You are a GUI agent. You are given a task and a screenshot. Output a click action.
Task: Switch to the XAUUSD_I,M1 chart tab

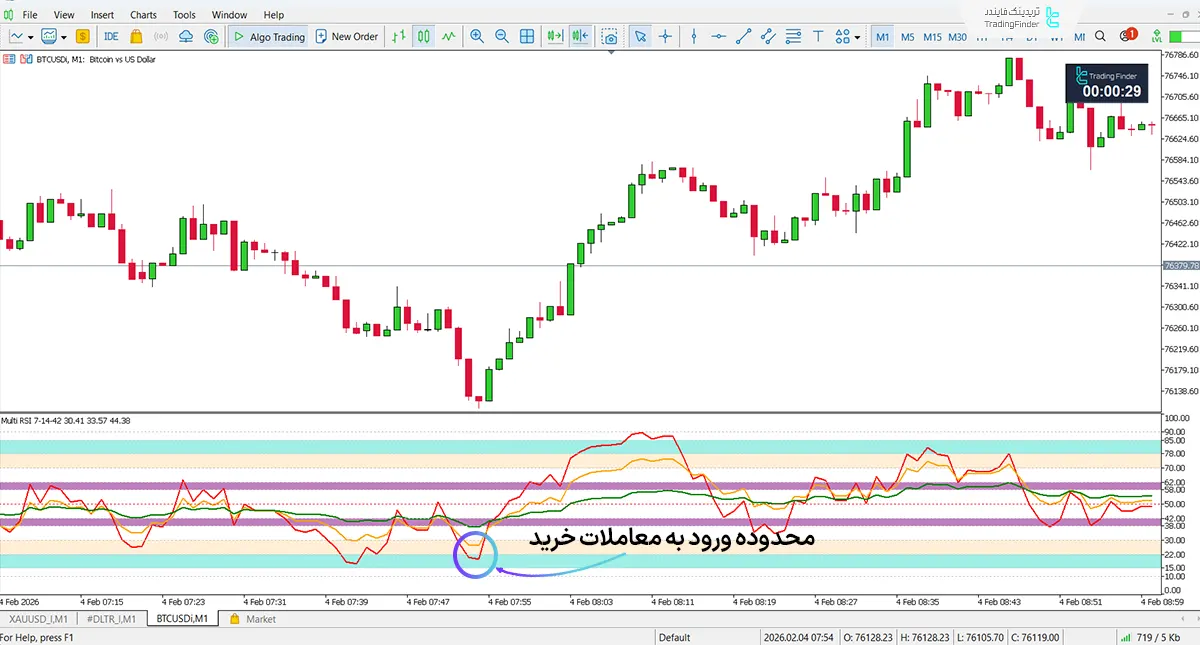coord(38,618)
